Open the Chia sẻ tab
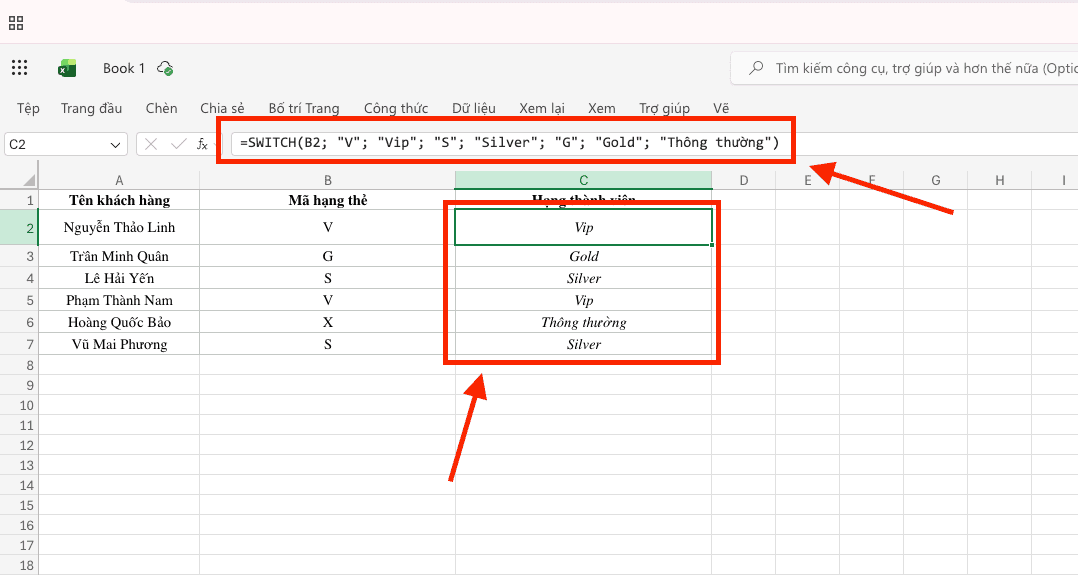1078x575 pixels. [x=222, y=108]
